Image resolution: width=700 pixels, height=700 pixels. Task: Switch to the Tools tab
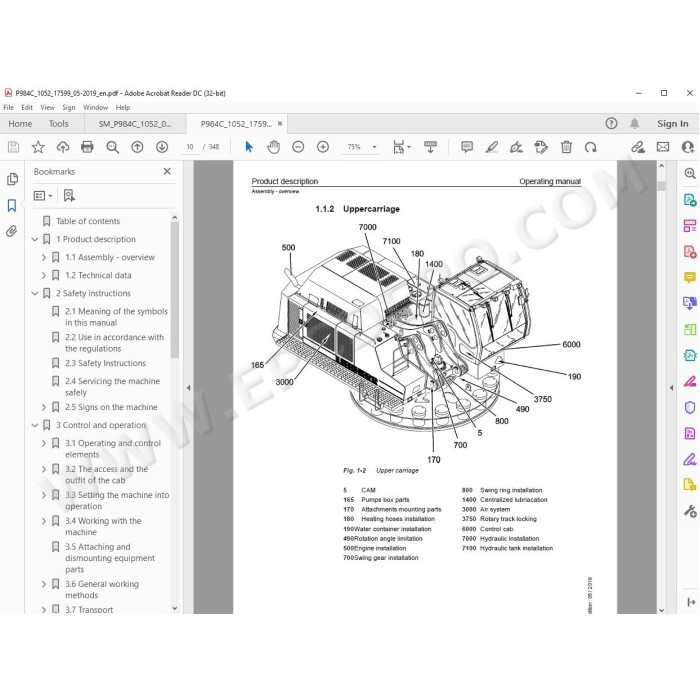(x=58, y=124)
